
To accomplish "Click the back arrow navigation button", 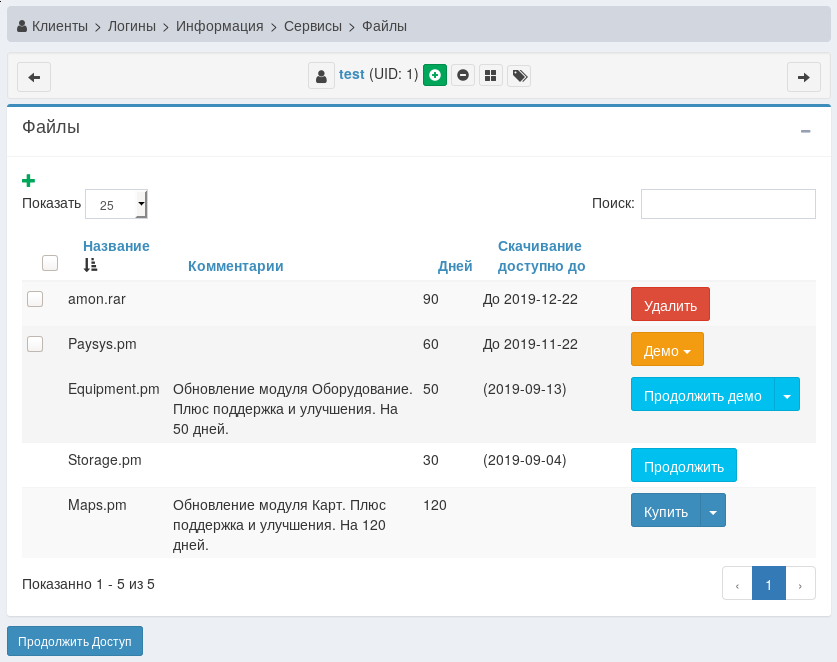I will click(34, 76).
